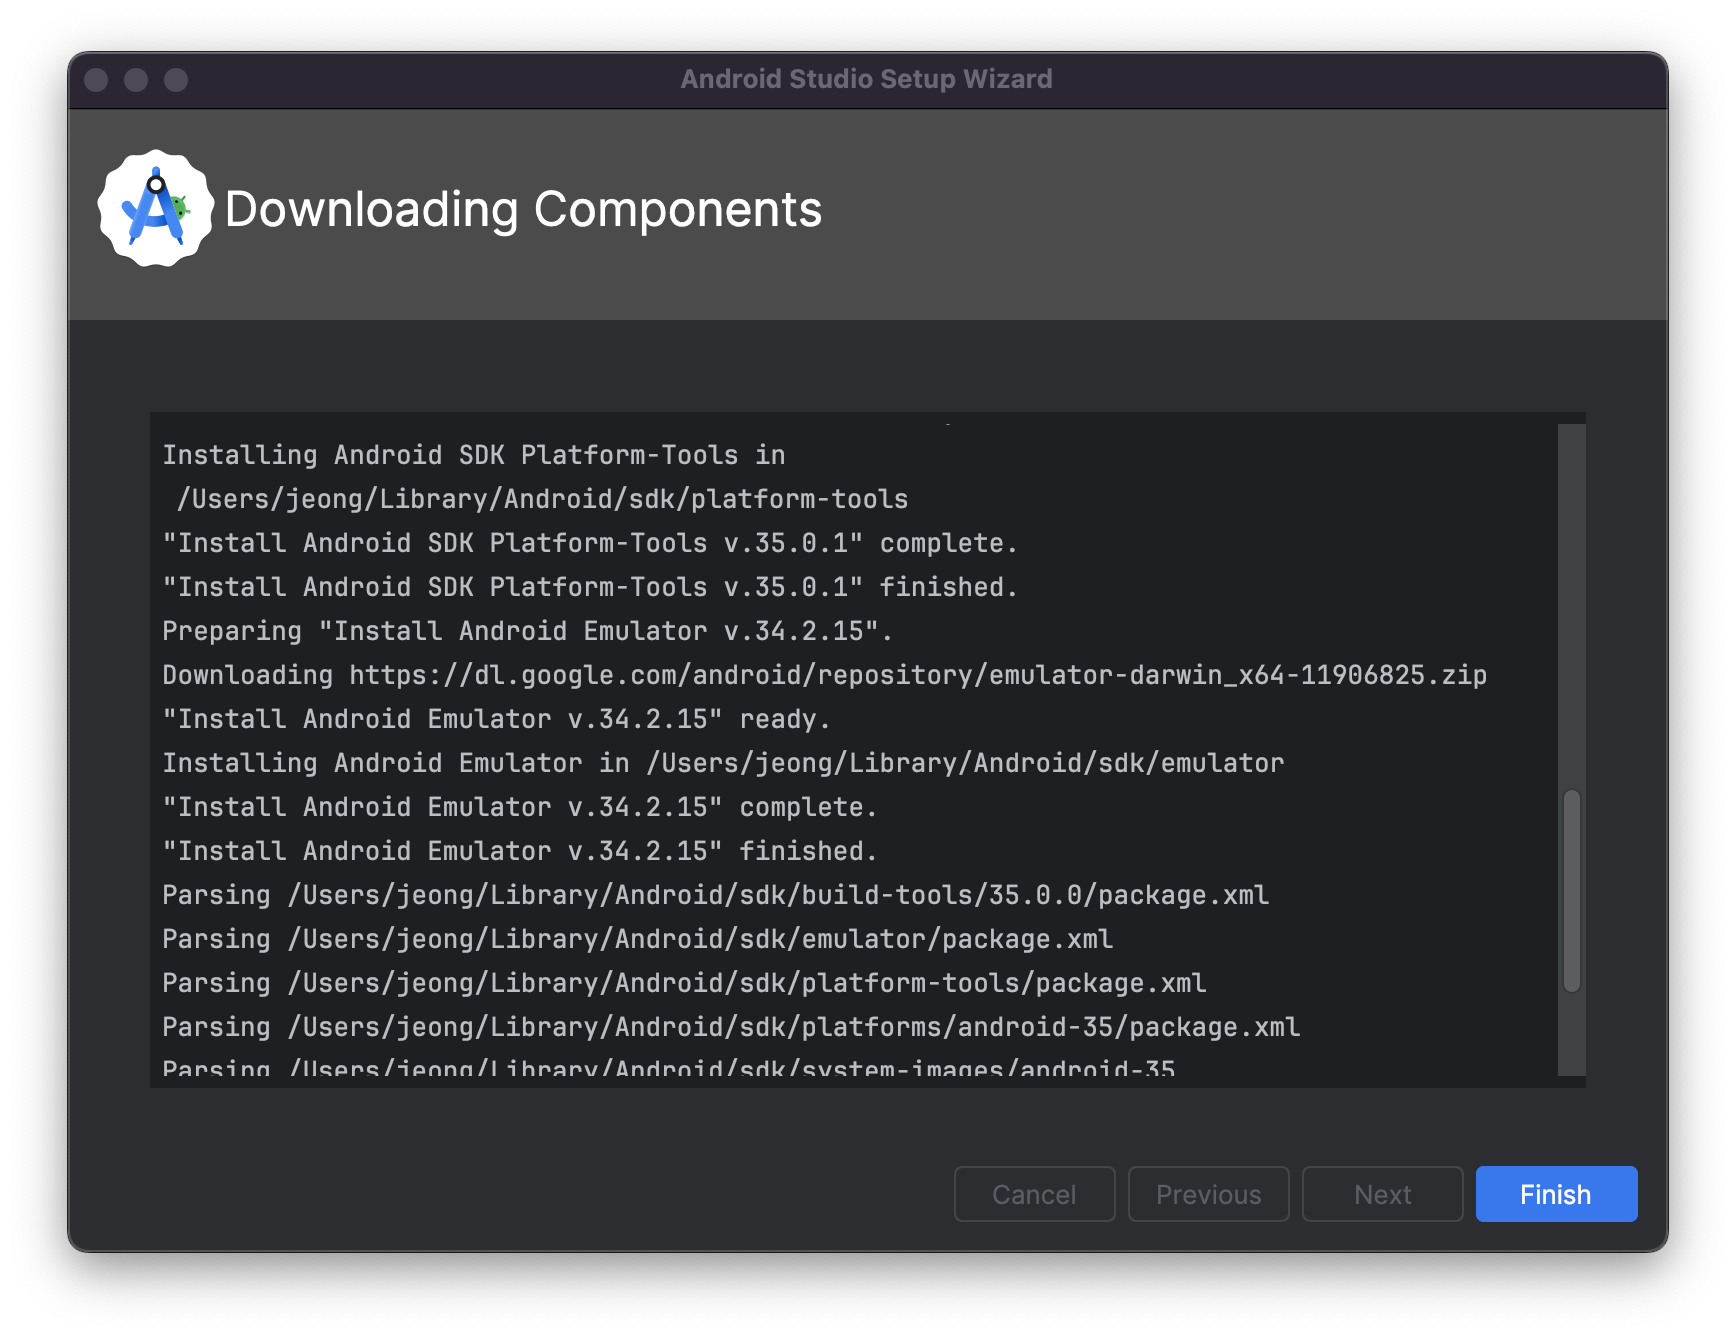Click the log panel scrollbar thumb
Viewport: 1736px width, 1336px height.
coord(1571,891)
